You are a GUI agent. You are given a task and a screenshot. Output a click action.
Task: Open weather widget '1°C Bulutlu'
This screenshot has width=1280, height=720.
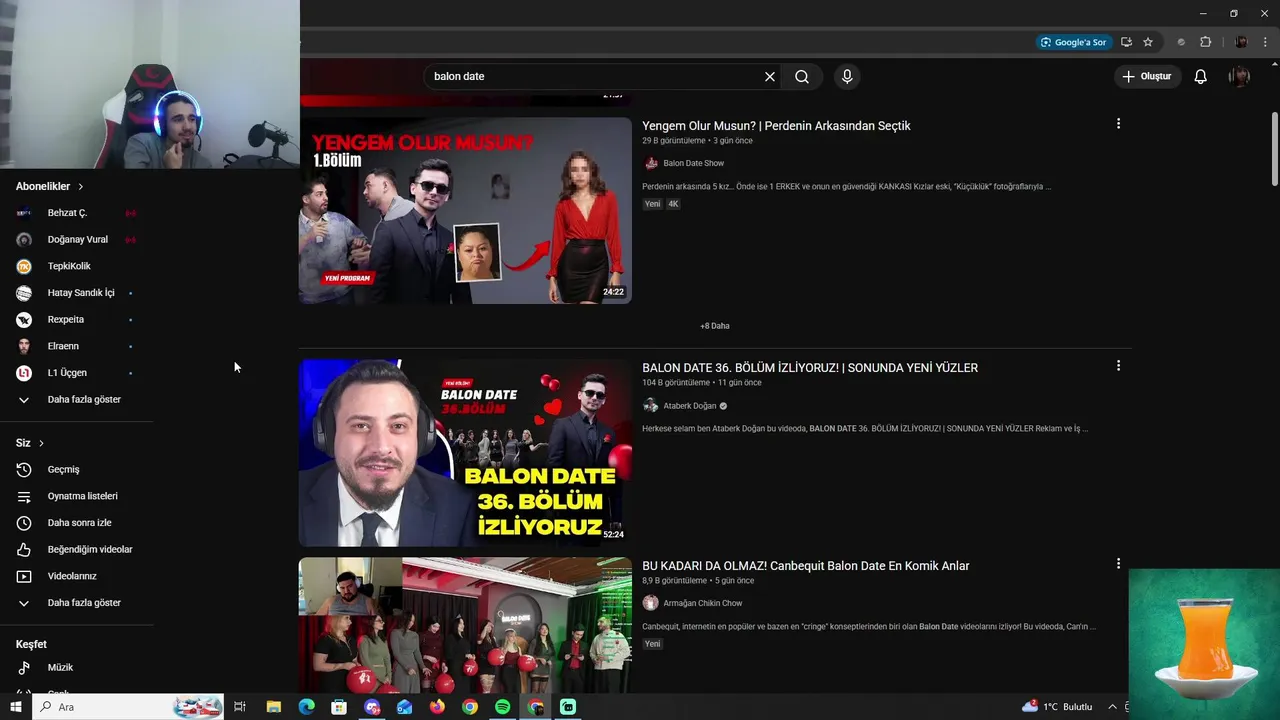[1057, 707]
